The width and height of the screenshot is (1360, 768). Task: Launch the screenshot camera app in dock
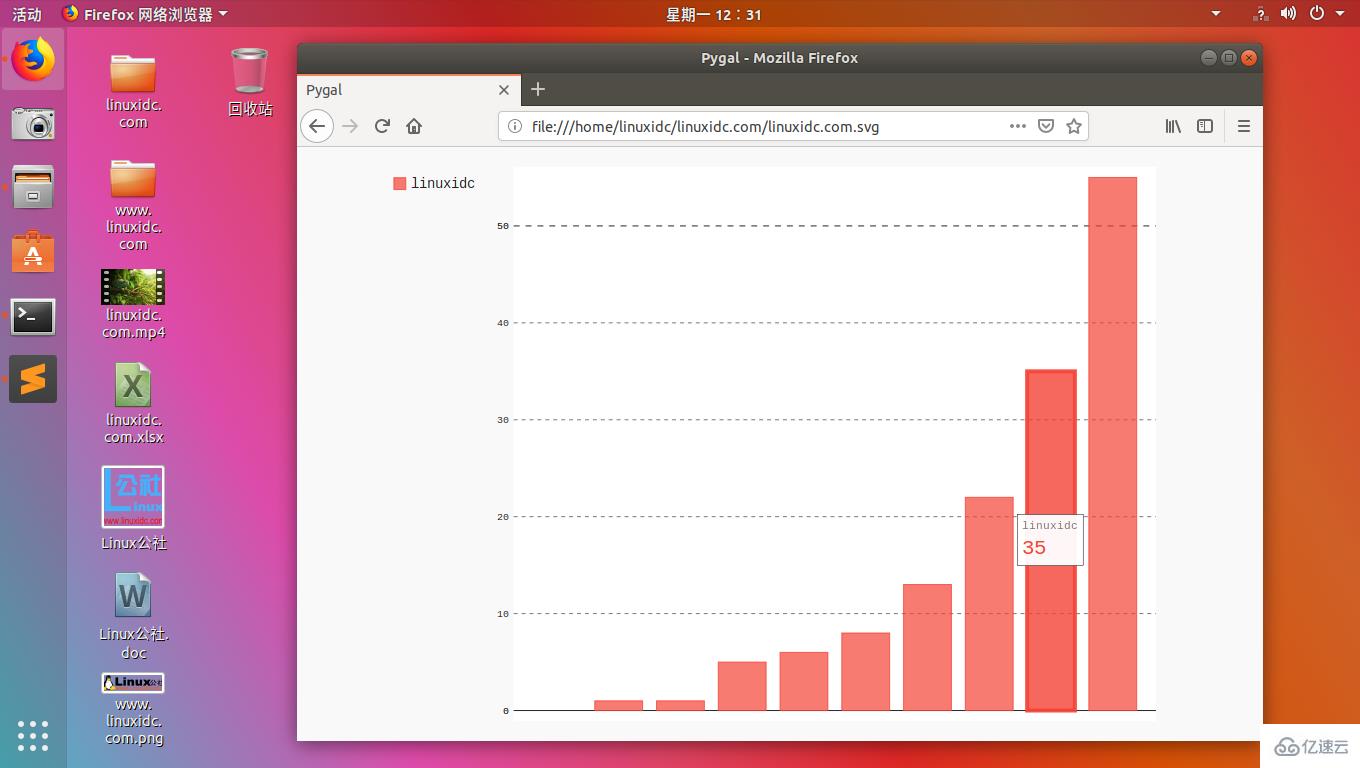(x=33, y=123)
